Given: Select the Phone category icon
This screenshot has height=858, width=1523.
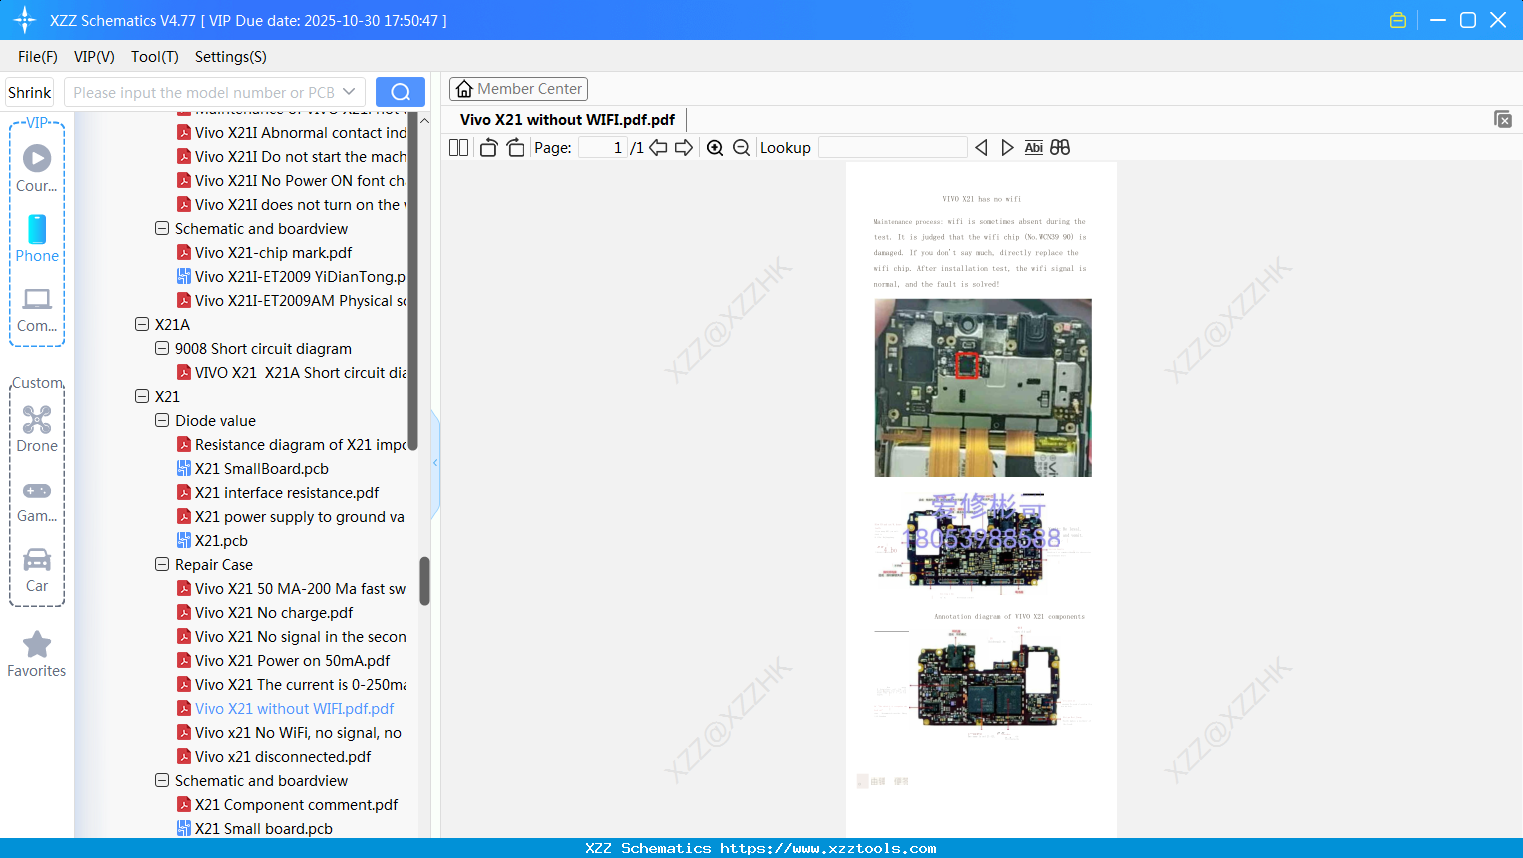Looking at the screenshot, I should click(37, 239).
